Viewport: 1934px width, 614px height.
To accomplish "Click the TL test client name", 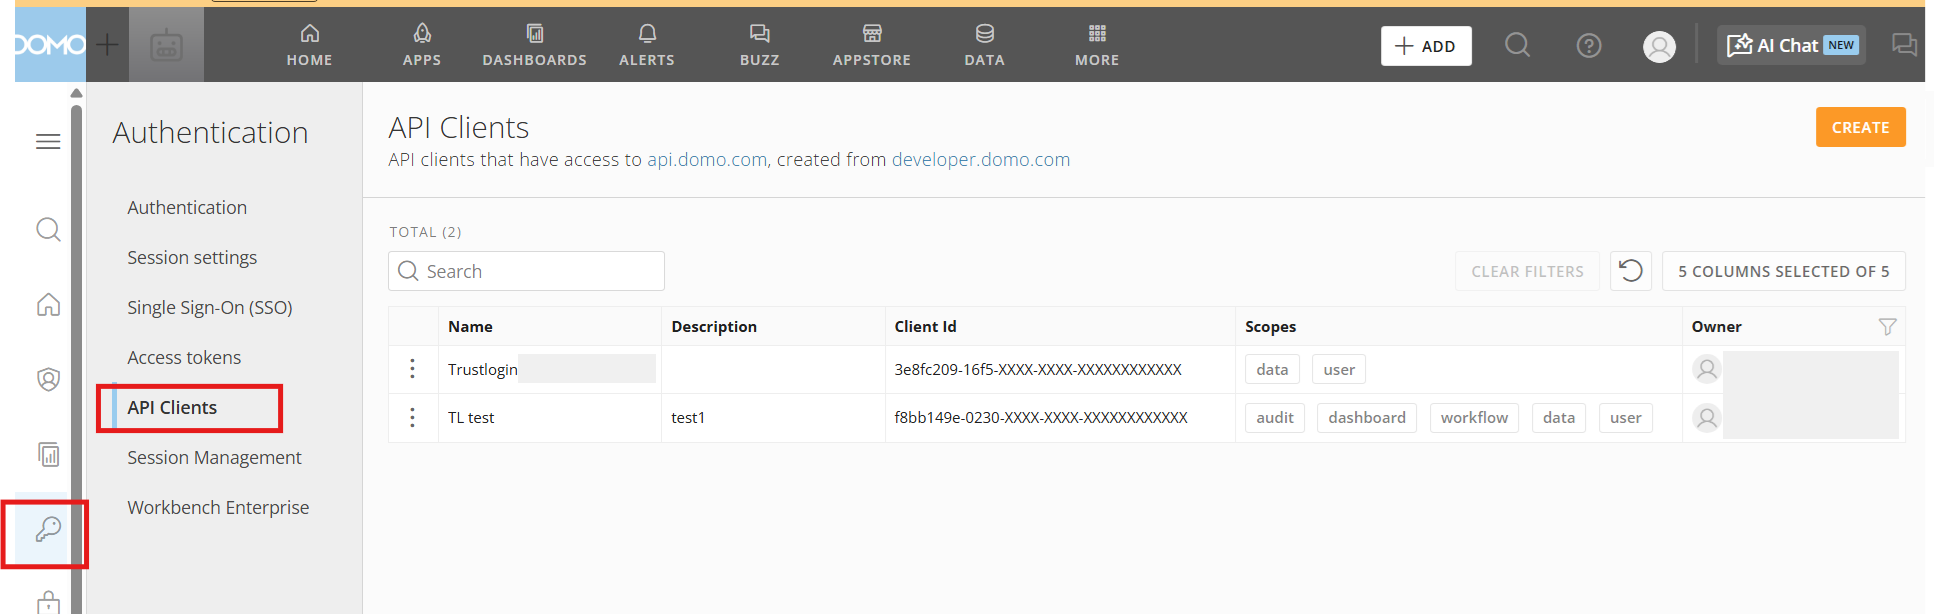I will pyautogui.click(x=471, y=417).
